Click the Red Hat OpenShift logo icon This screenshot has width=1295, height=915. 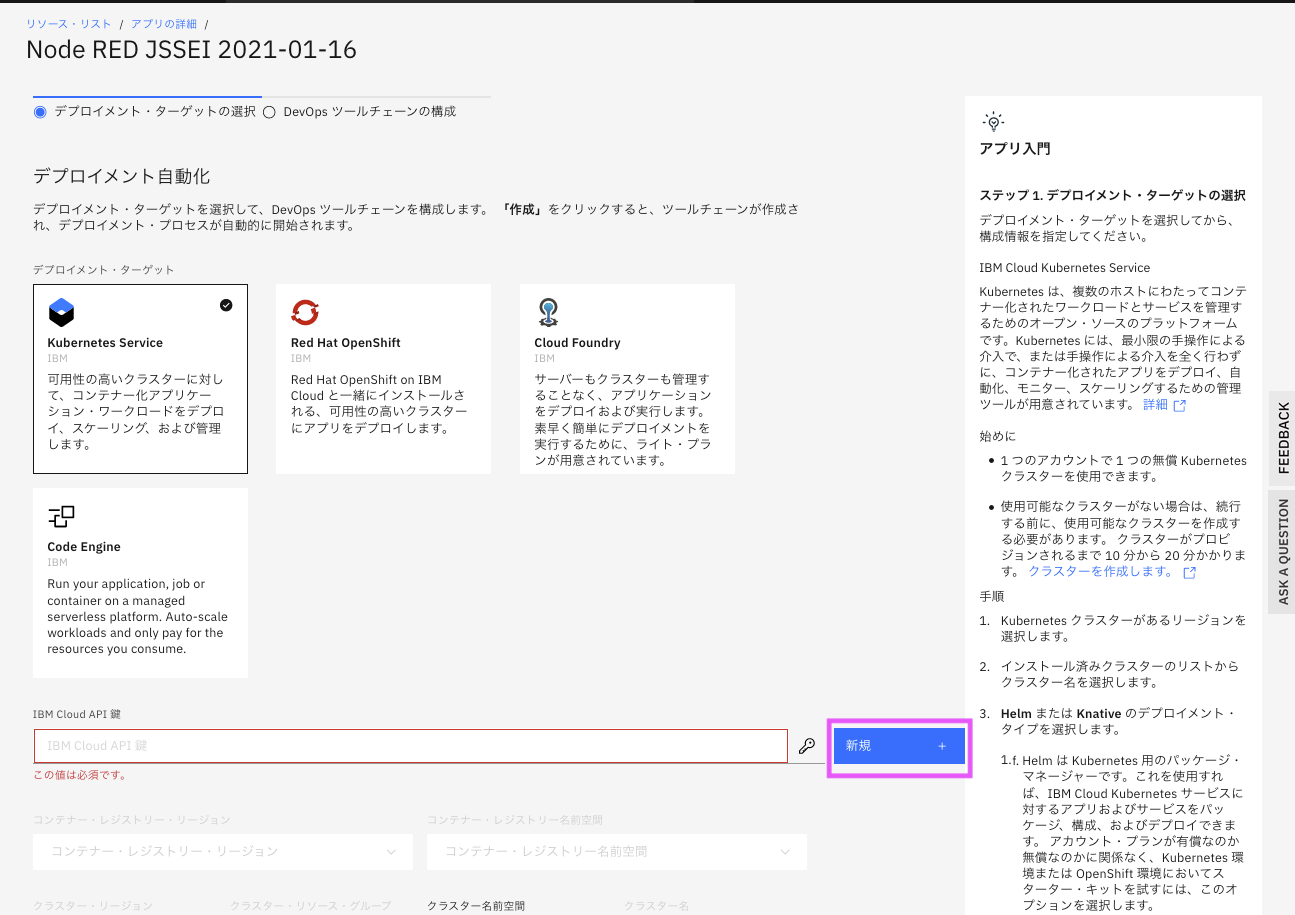pyautogui.click(x=304, y=313)
